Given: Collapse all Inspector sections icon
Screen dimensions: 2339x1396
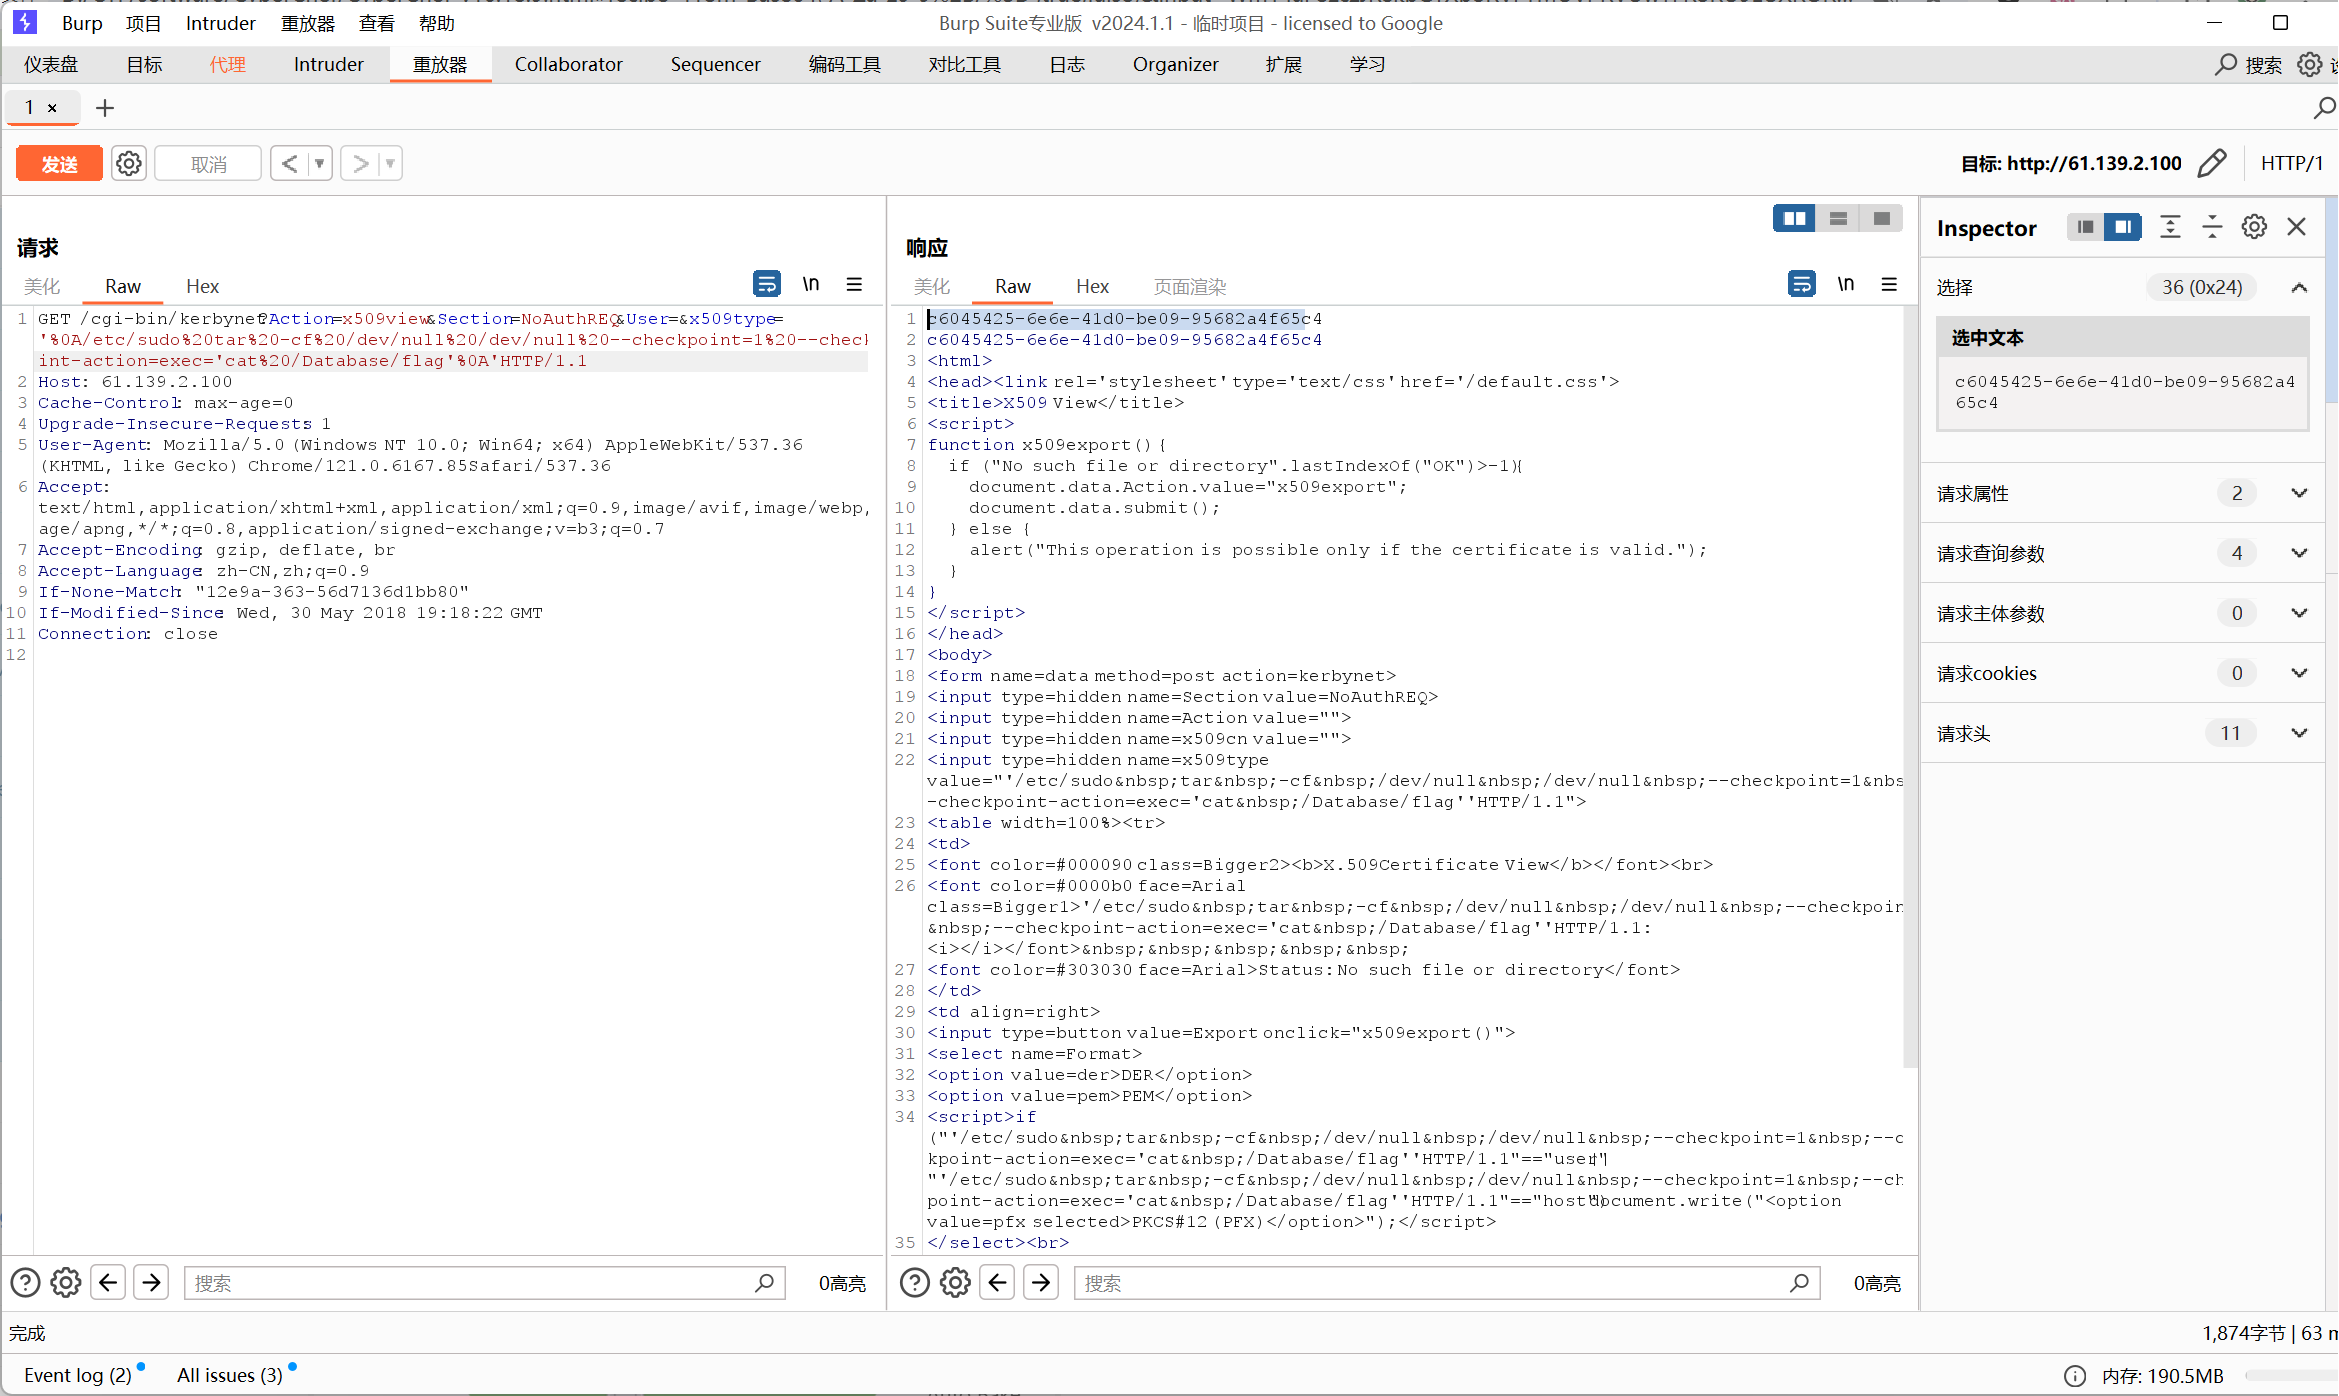Looking at the screenshot, I should (x=2212, y=227).
